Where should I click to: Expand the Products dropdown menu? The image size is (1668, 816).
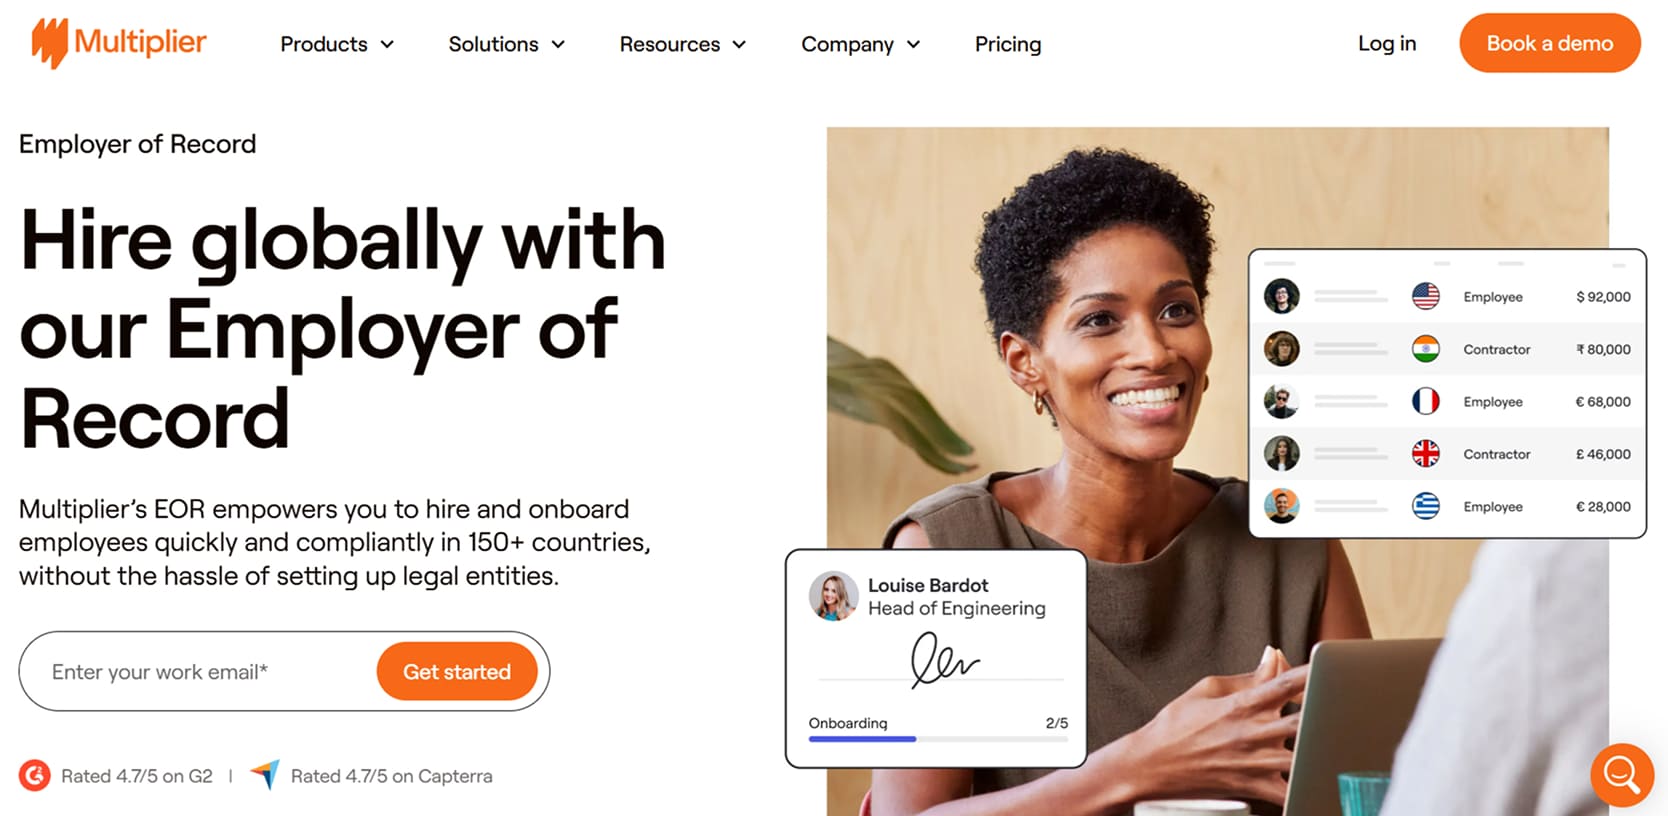click(x=337, y=44)
